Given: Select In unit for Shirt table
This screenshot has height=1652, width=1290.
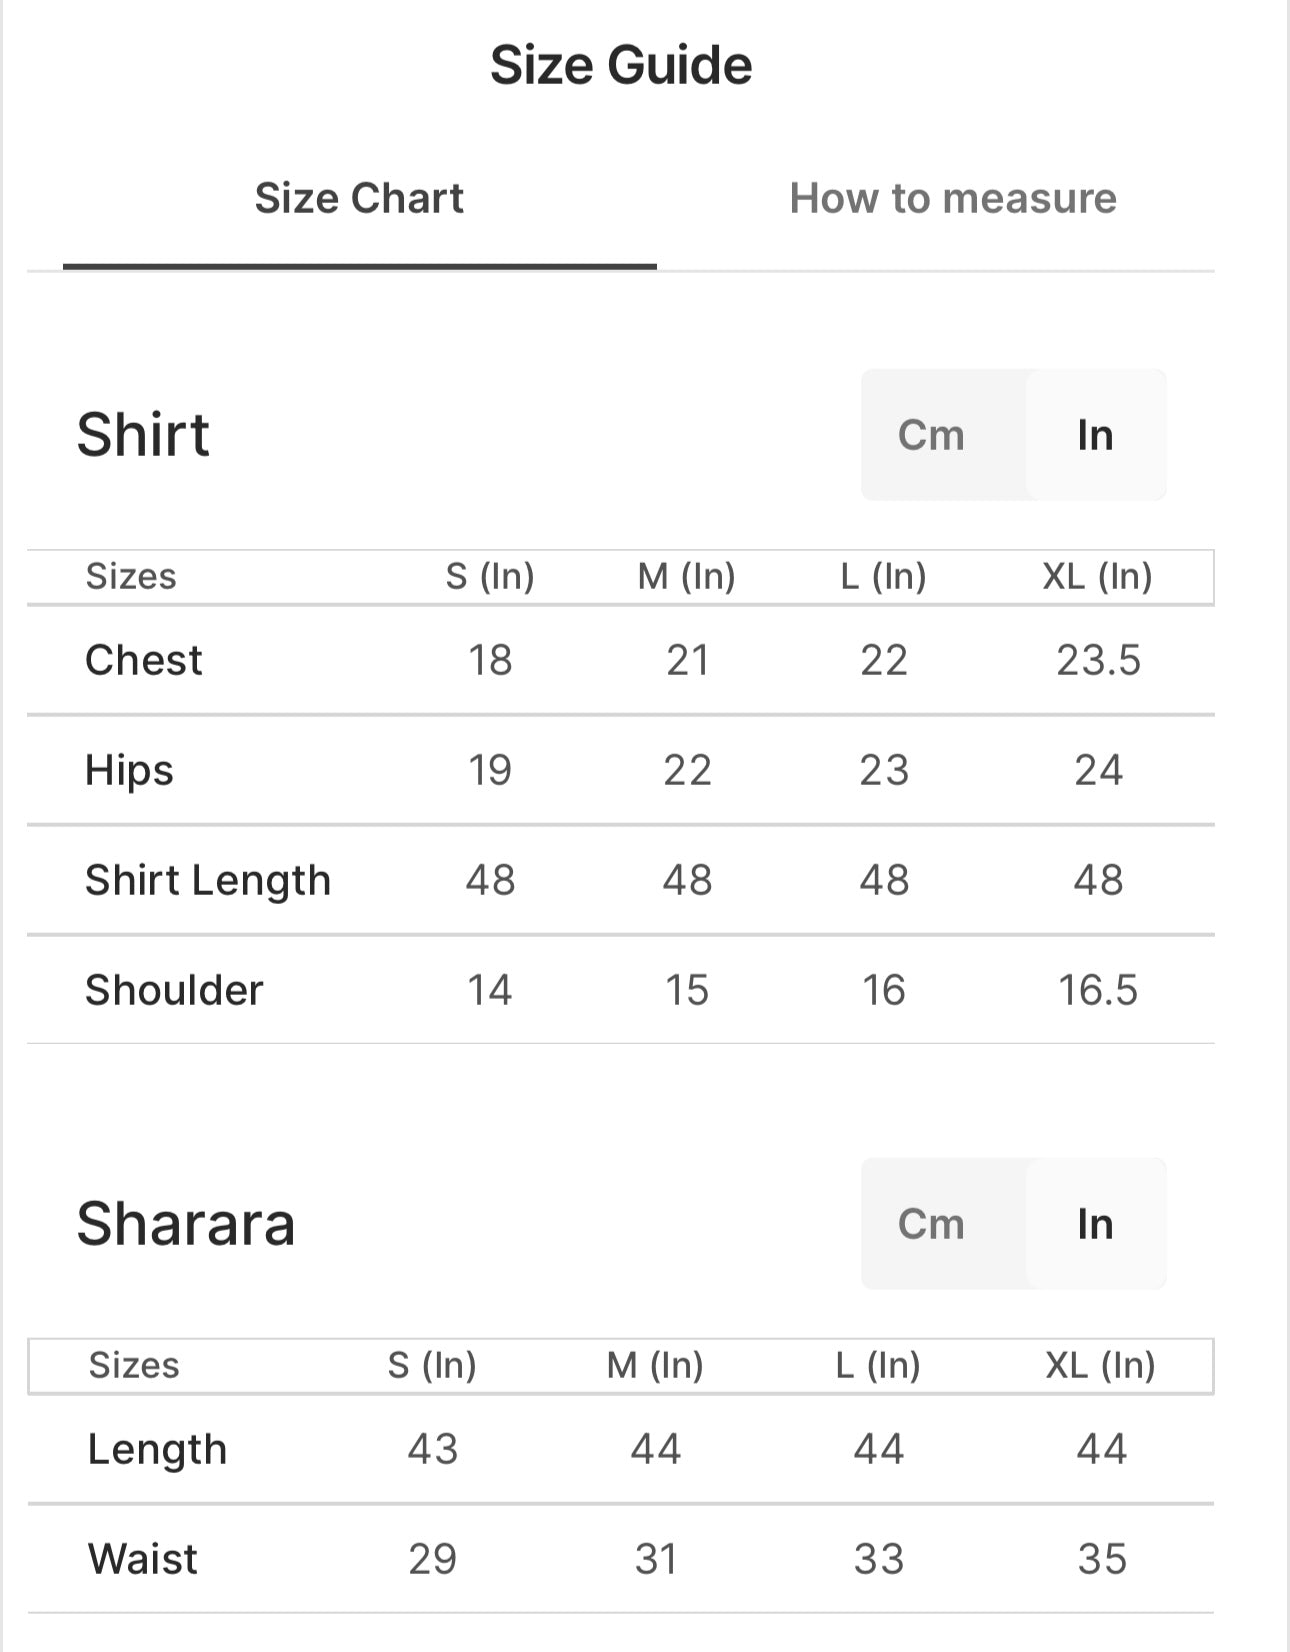Looking at the screenshot, I should click(1095, 435).
